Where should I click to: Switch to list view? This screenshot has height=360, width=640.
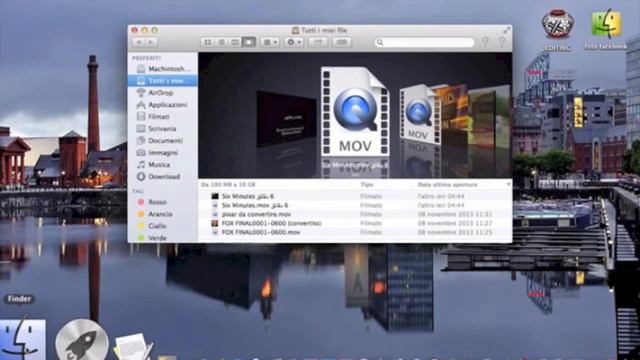[222, 42]
